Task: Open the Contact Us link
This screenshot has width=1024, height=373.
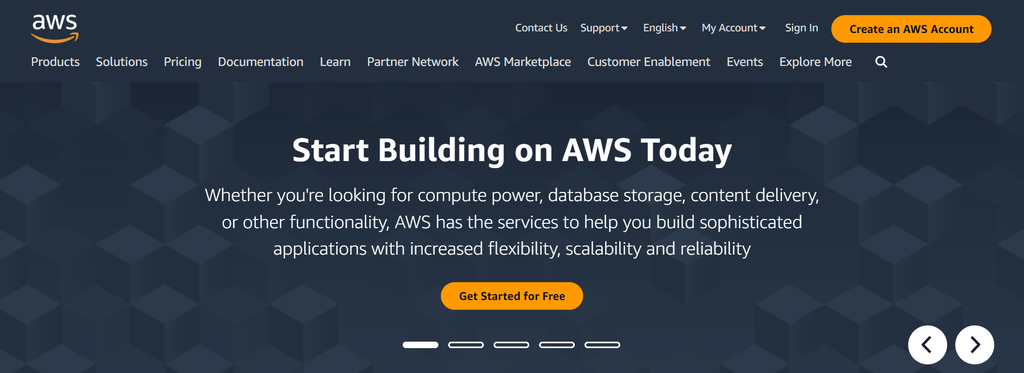Action: pos(541,28)
